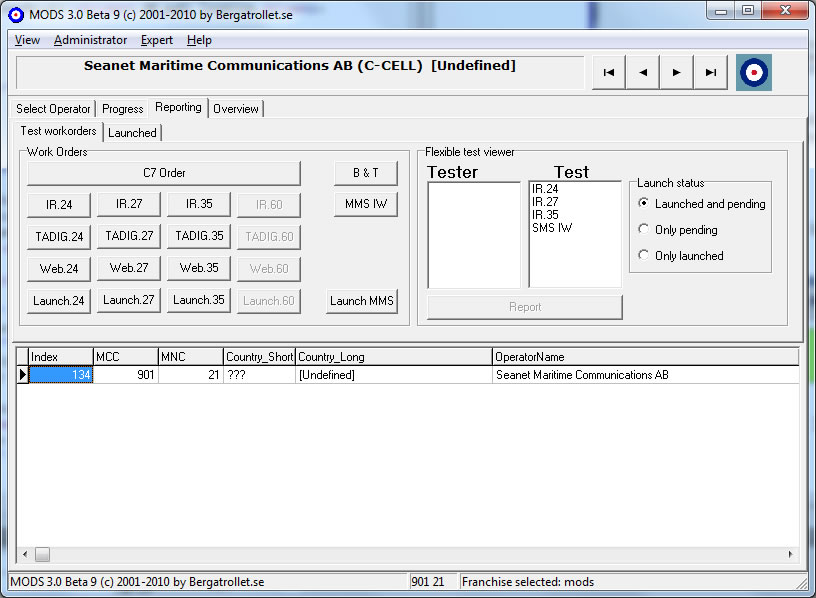The image size is (816, 598).
Task: Click the Launch MMS button
Action: tap(362, 301)
